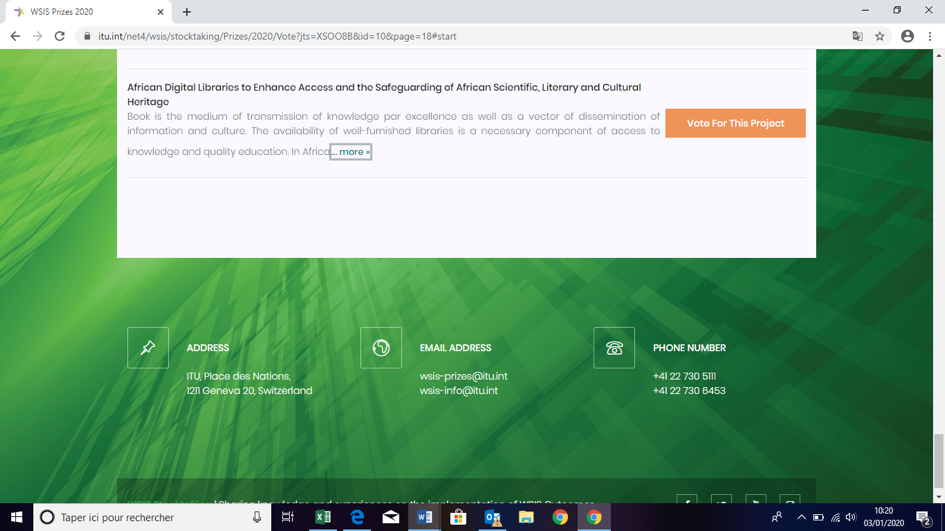Show hidden system tray icons

pos(801,517)
